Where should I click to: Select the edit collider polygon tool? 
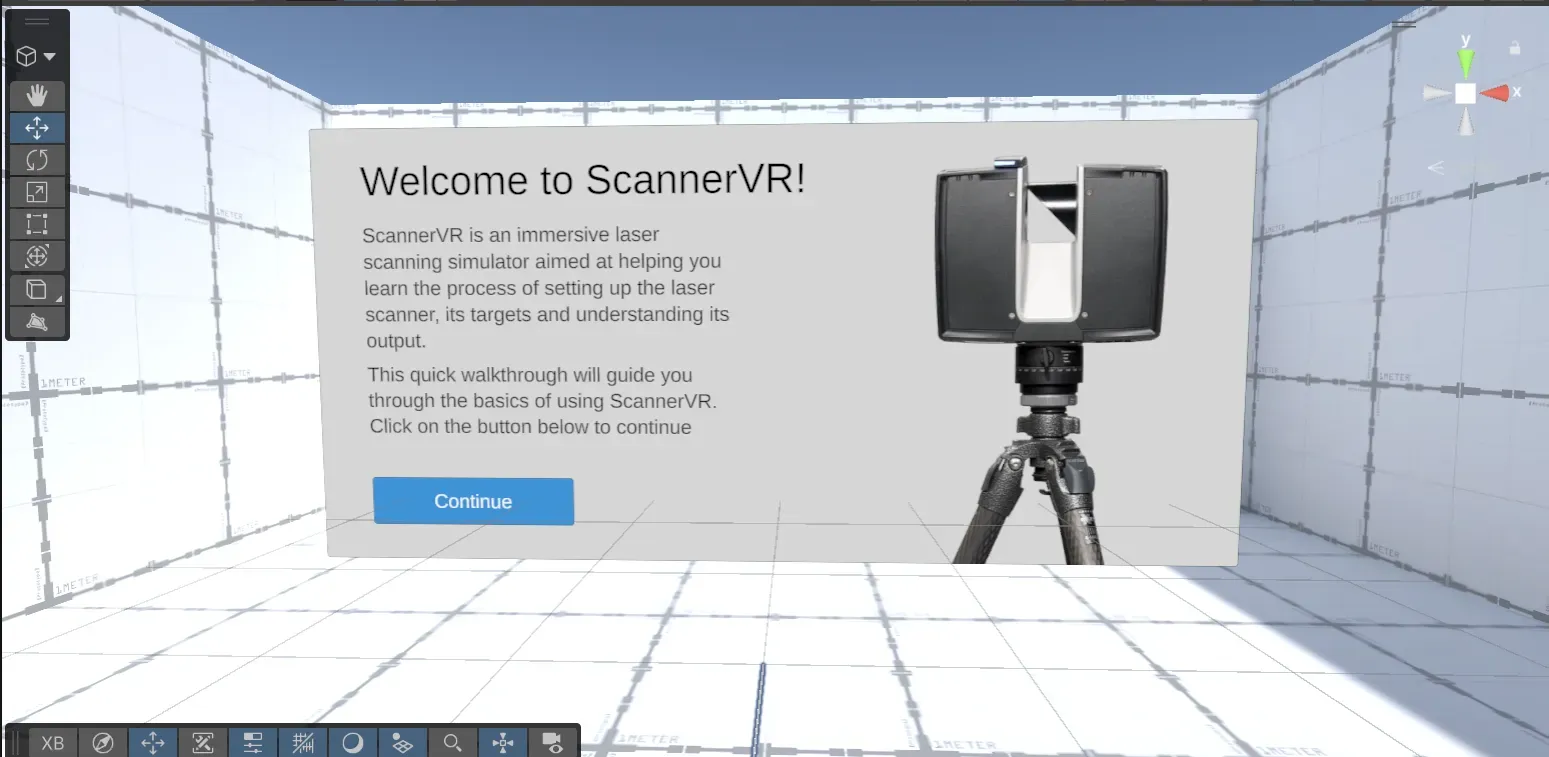[37, 322]
